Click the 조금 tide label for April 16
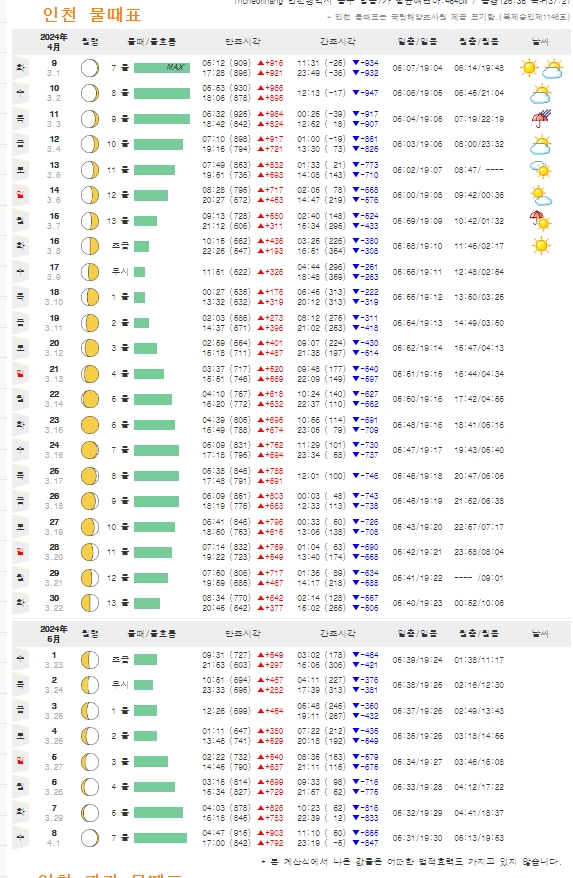573x878 pixels. point(120,246)
